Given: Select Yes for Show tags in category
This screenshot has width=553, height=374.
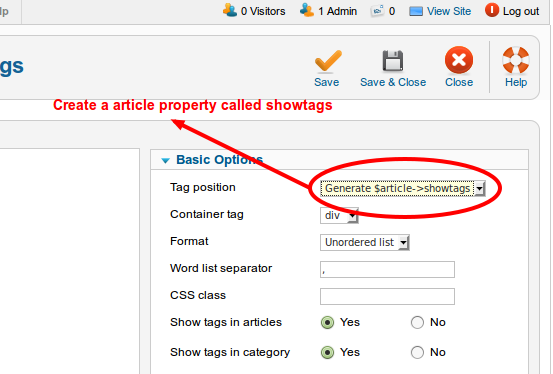Looking at the screenshot, I should coord(327,352).
